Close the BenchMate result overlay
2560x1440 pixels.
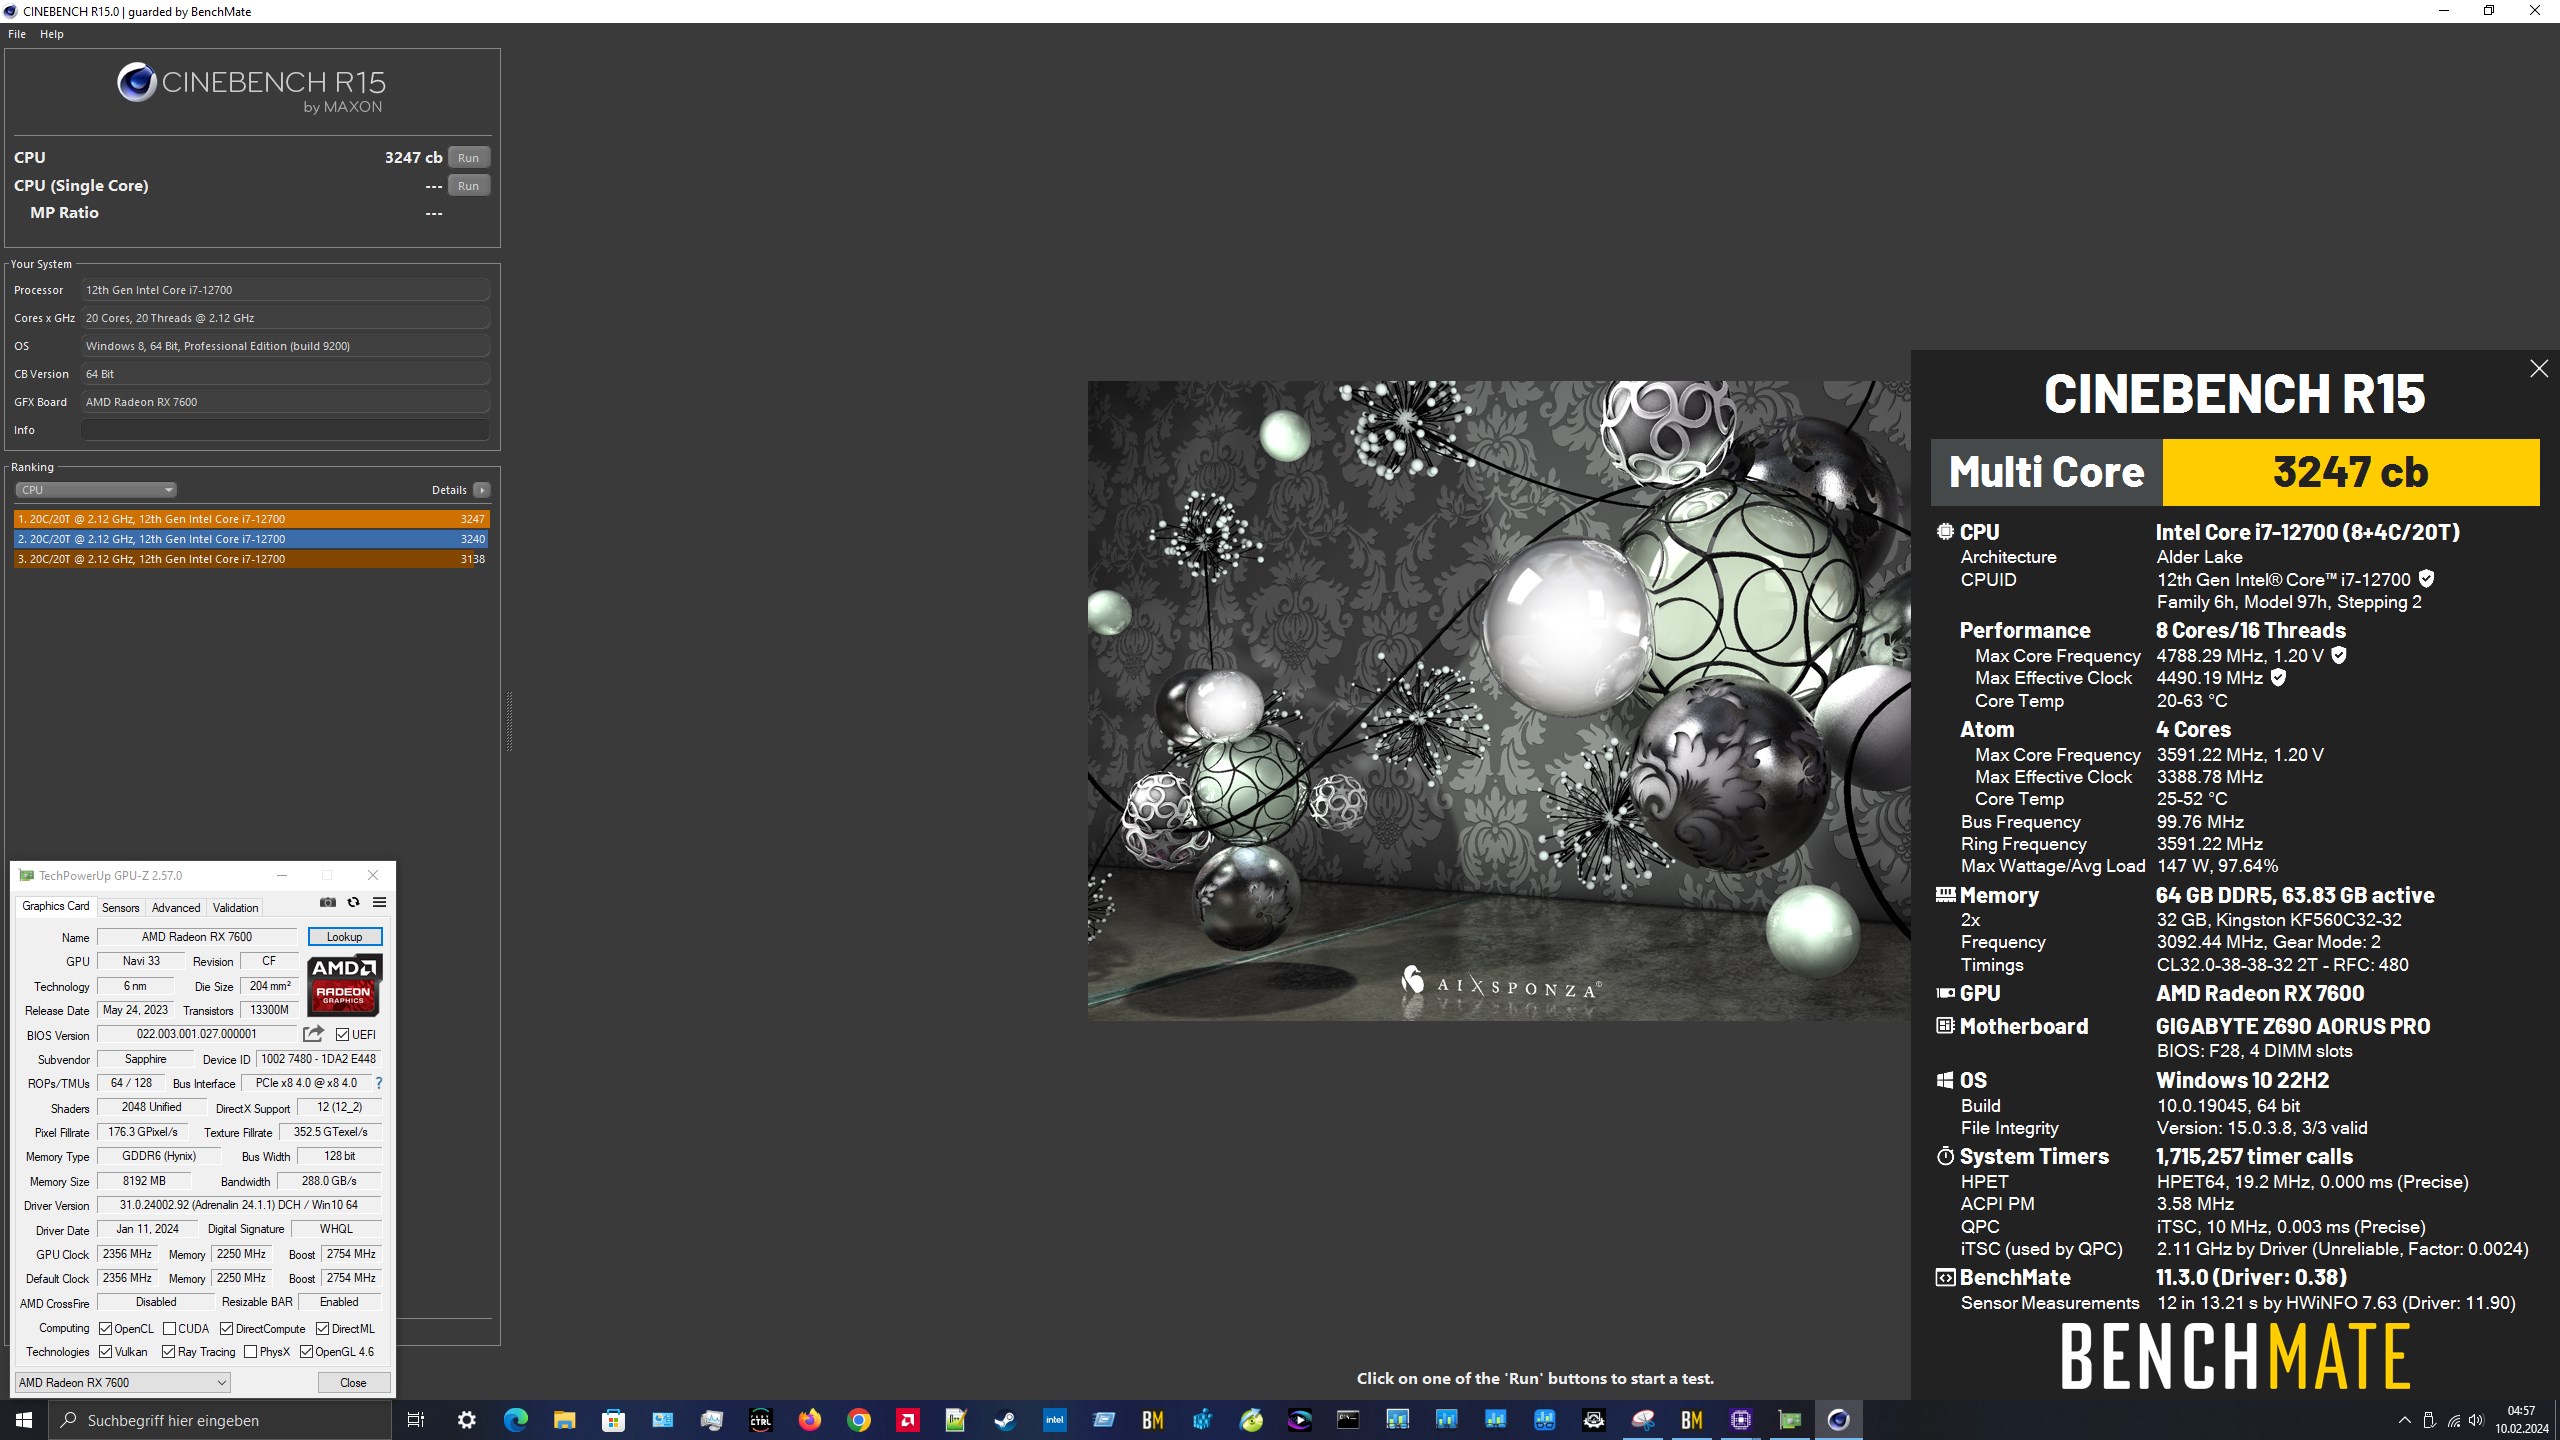pyautogui.click(x=2538, y=369)
